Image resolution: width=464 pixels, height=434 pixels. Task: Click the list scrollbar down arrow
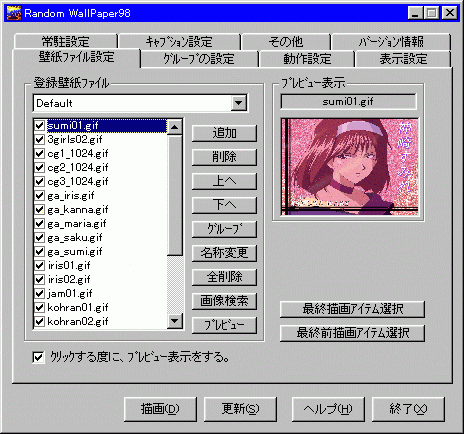[175, 321]
